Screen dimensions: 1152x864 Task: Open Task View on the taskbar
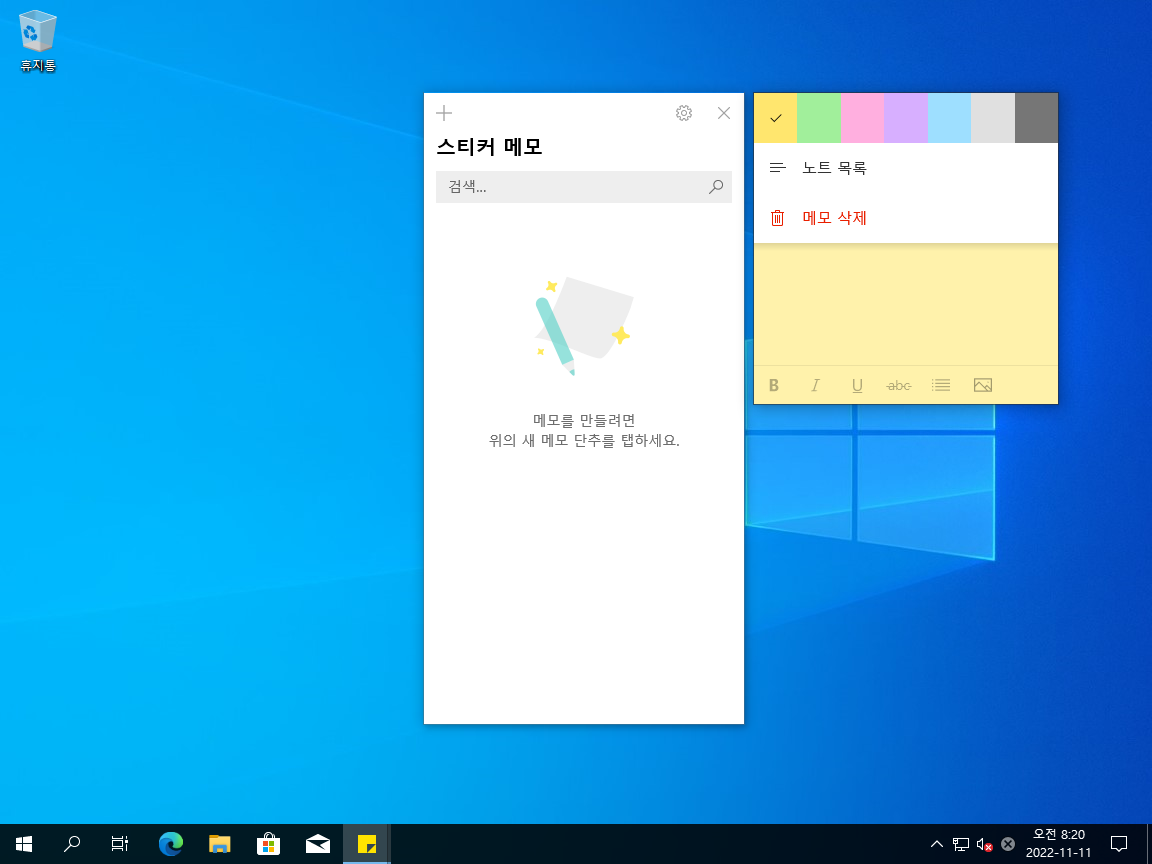coord(120,844)
